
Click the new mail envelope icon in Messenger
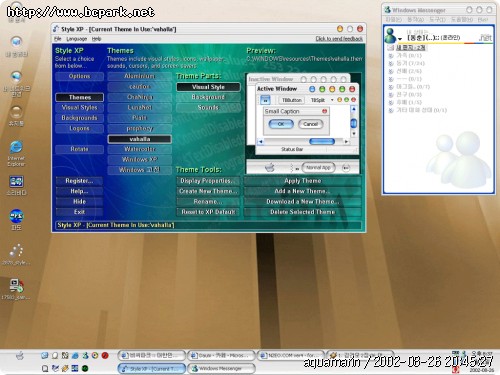[x=391, y=48]
